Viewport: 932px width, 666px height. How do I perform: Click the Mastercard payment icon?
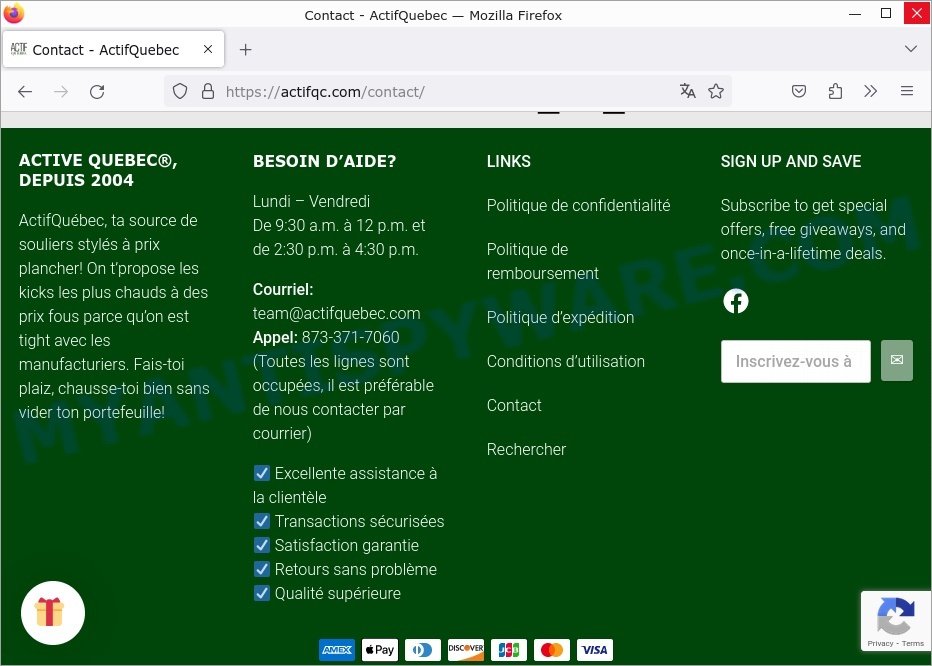pos(552,650)
